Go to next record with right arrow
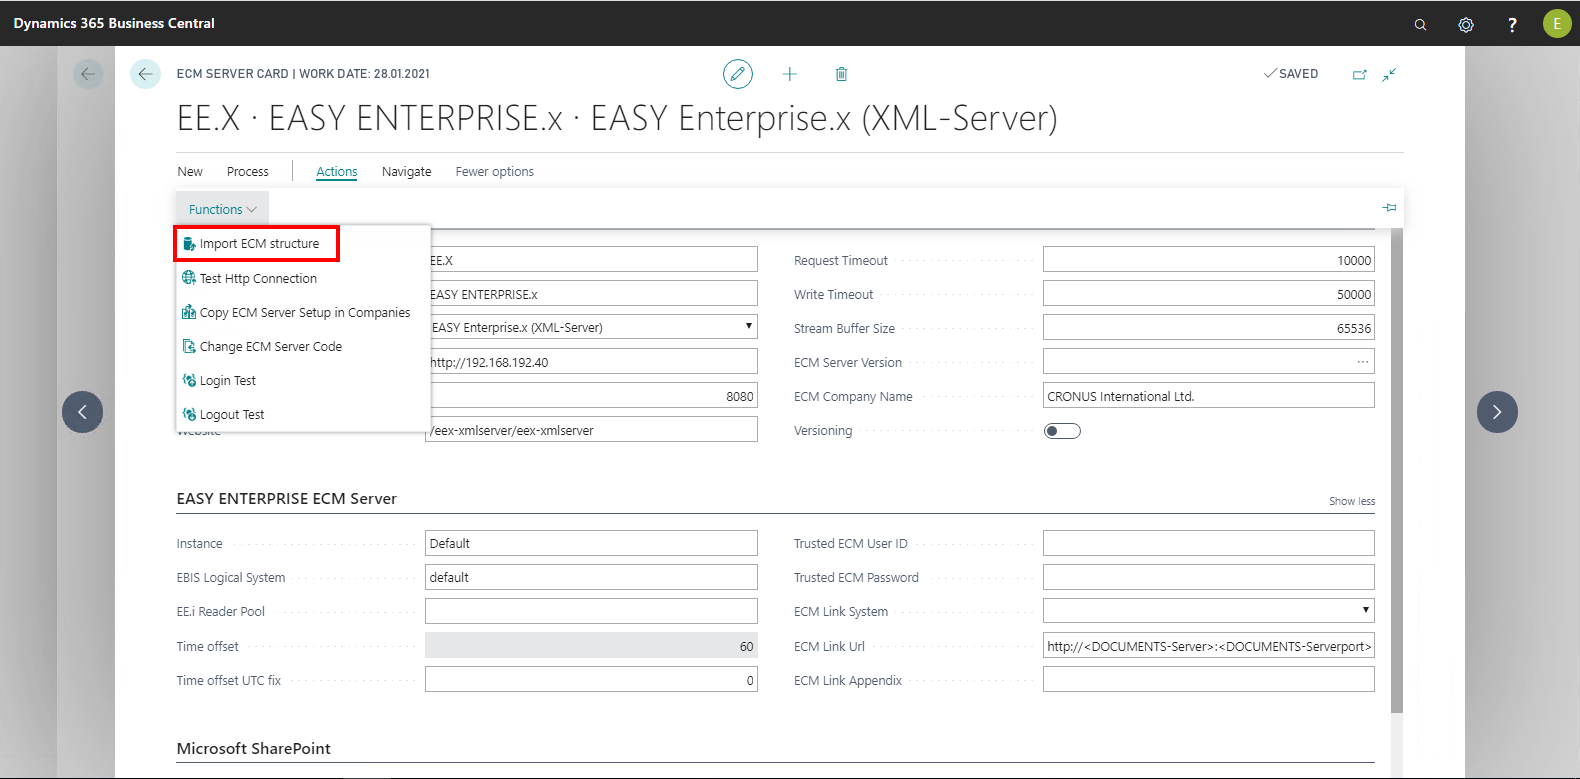This screenshot has width=1580, height=779. coord(1496,412)
